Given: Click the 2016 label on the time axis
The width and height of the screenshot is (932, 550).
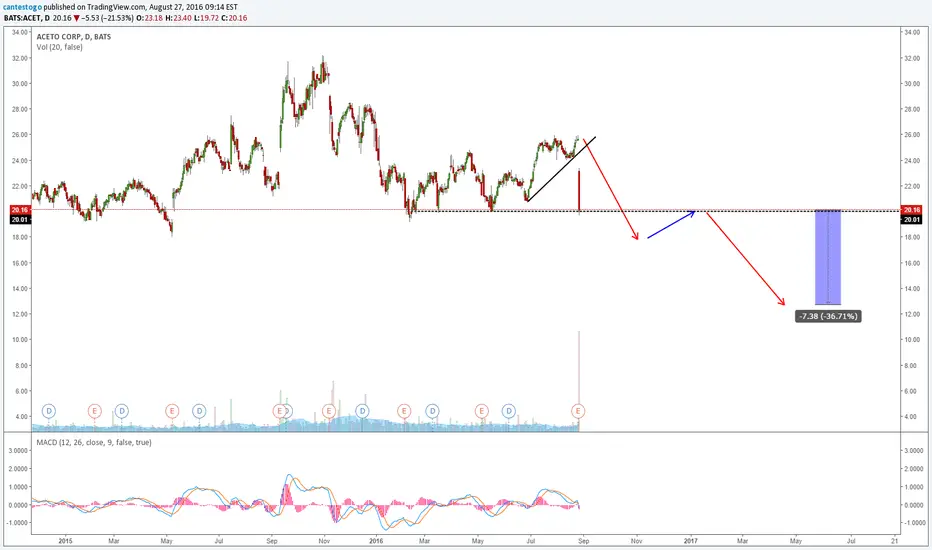Looking at the screenshot, I should click(x=376, y=541).
